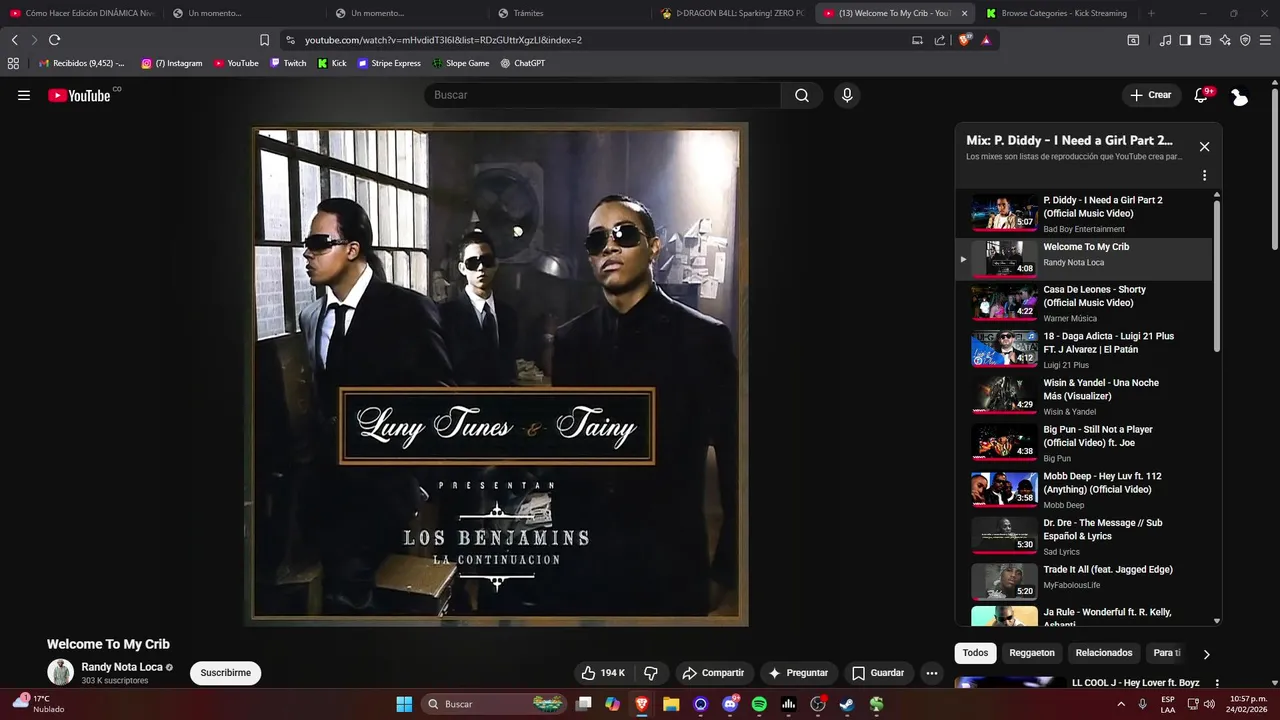Play Big Pun Still Not a Player
The image size is (1280, 720).
tap(1085, 443)
